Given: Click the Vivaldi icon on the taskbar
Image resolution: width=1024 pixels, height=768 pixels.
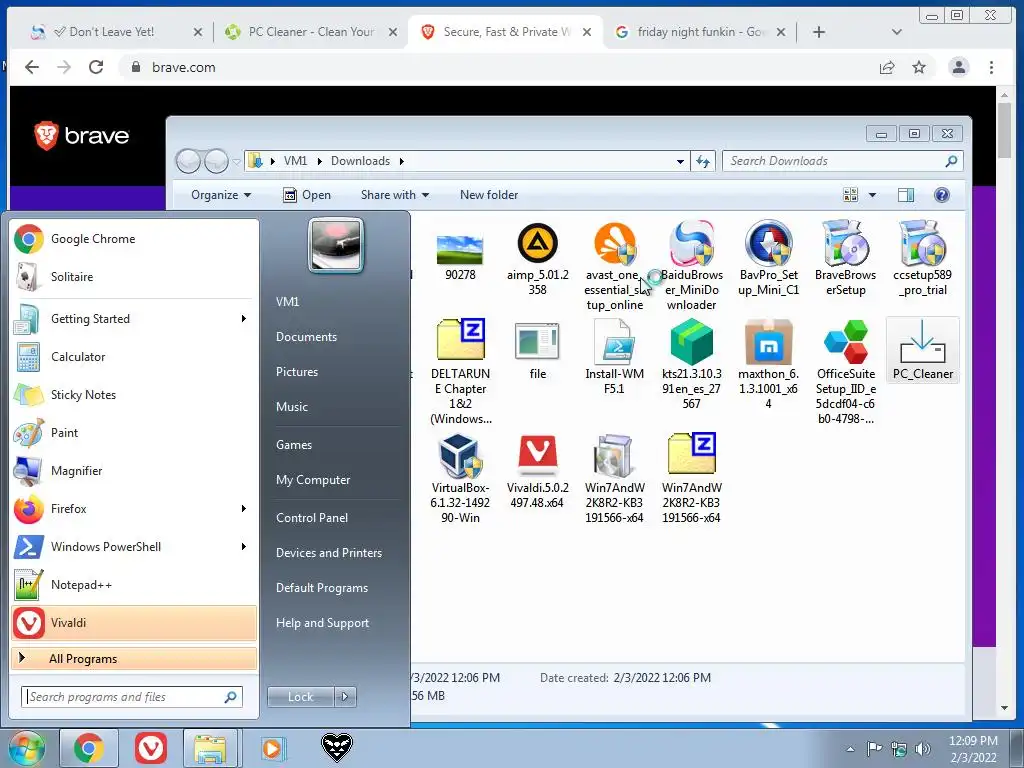Looking at the screenshot, I should pos(151,748).
